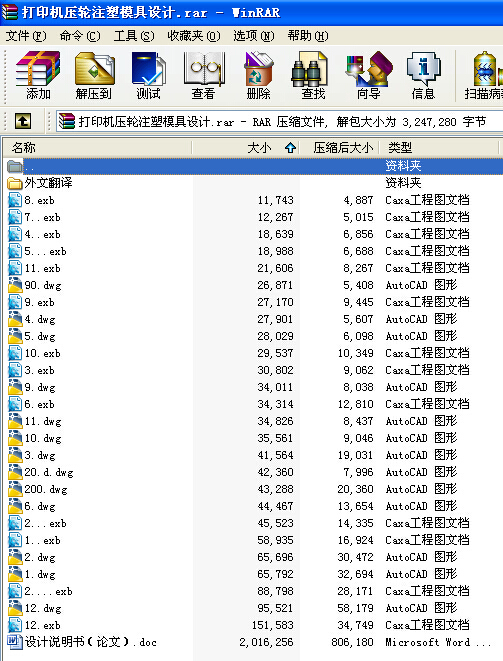Click the icon of 90.dwg file

(15, 285)
